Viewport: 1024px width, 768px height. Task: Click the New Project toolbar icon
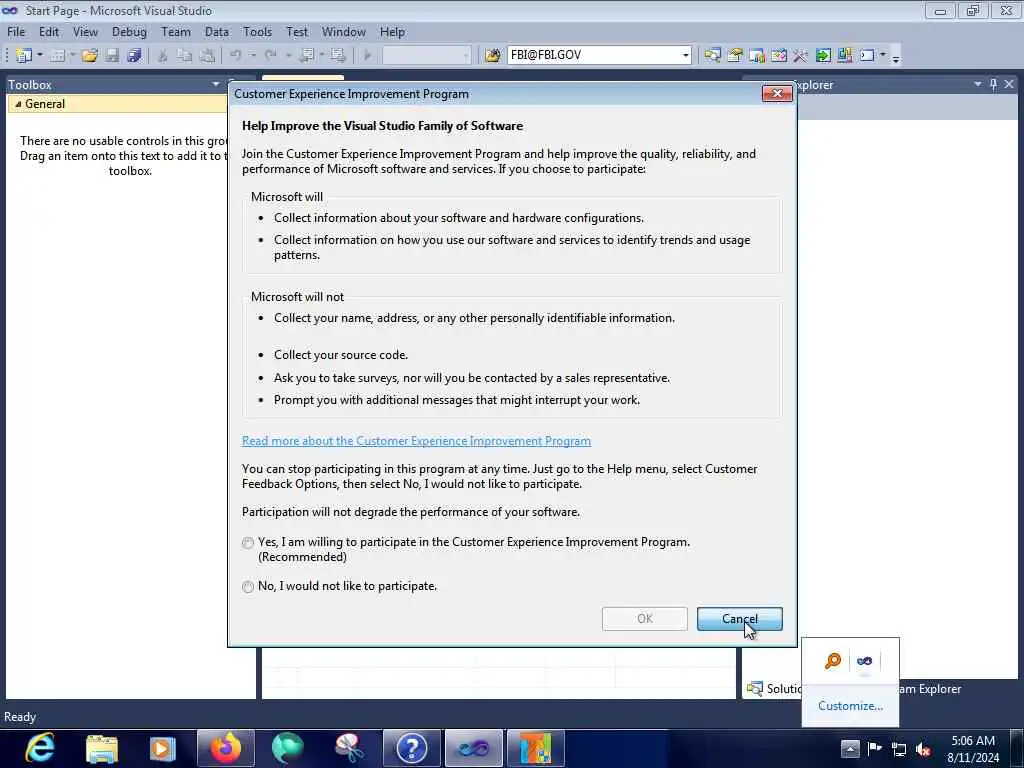(x=24, y=56)
